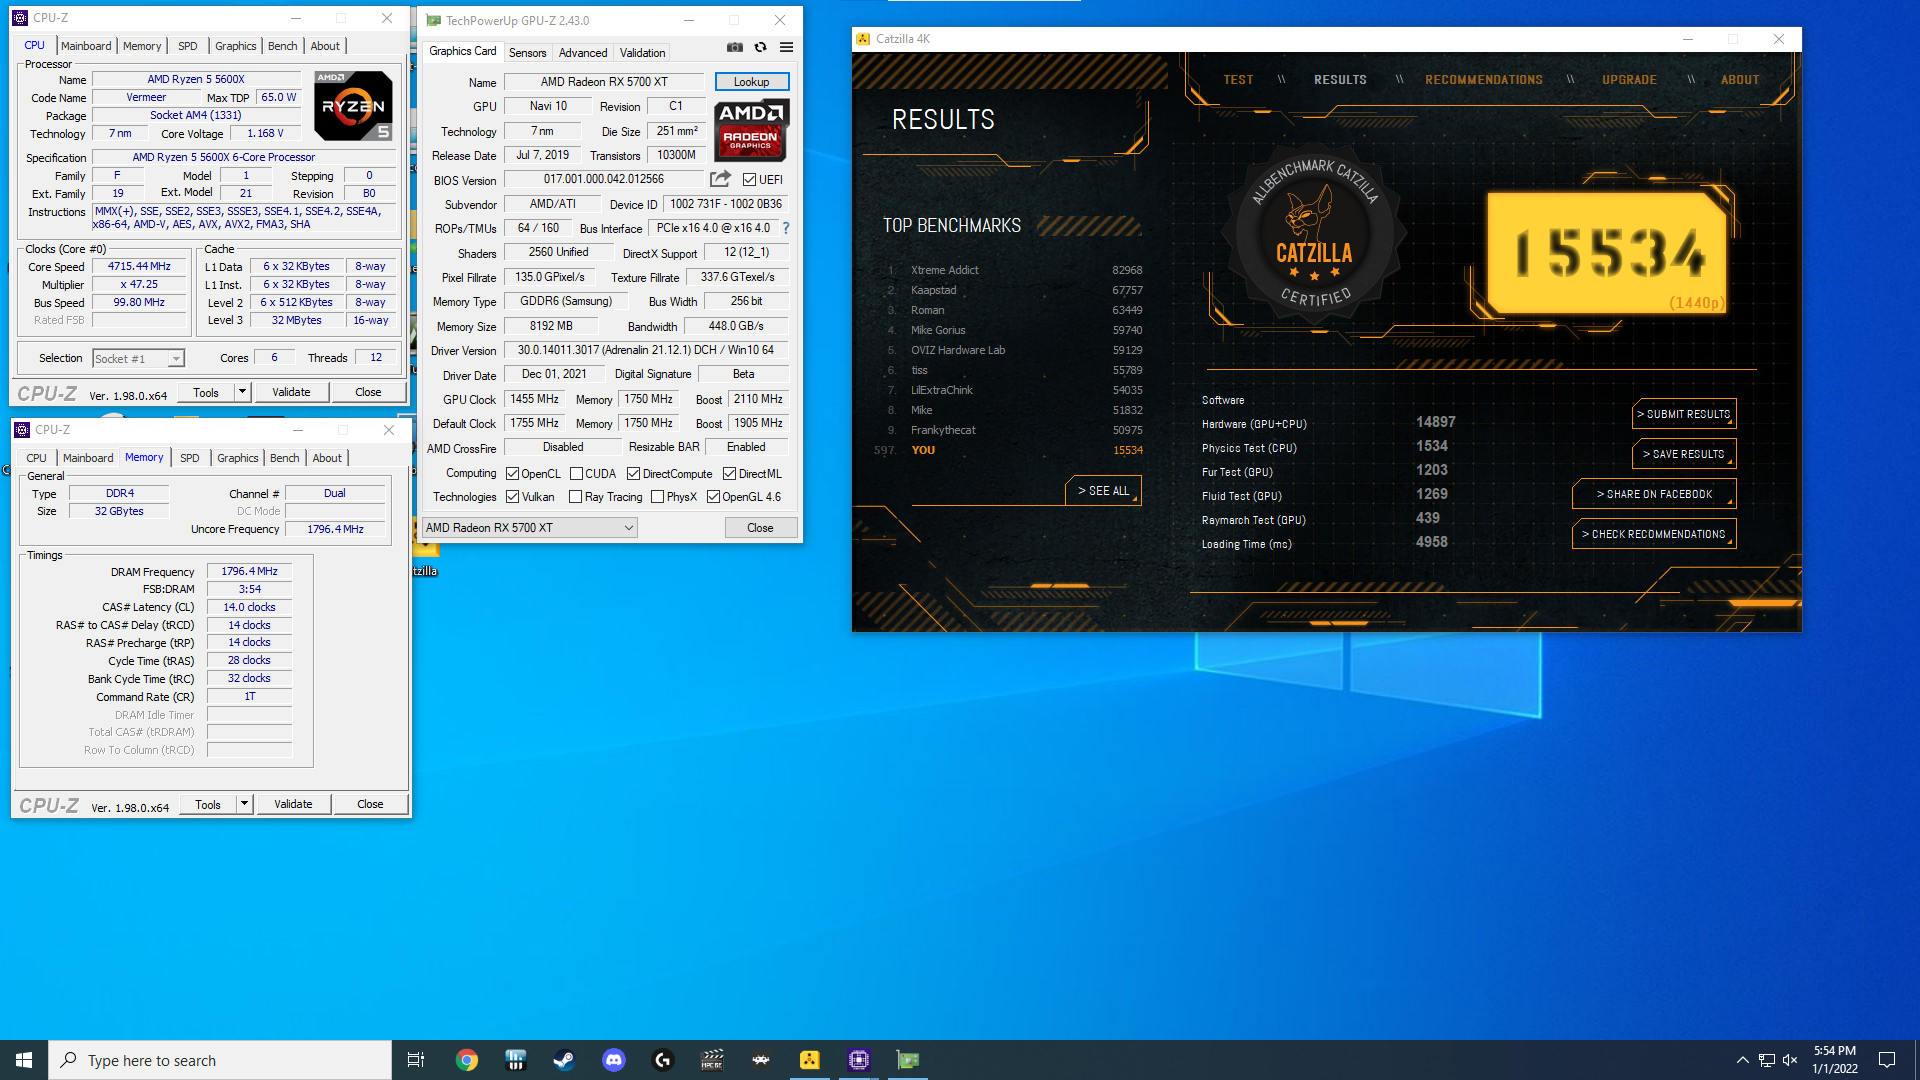Screen dimensions: 1920x1080
Task: Open the Validation tab in GPU-Z
Action: [642, 53]
